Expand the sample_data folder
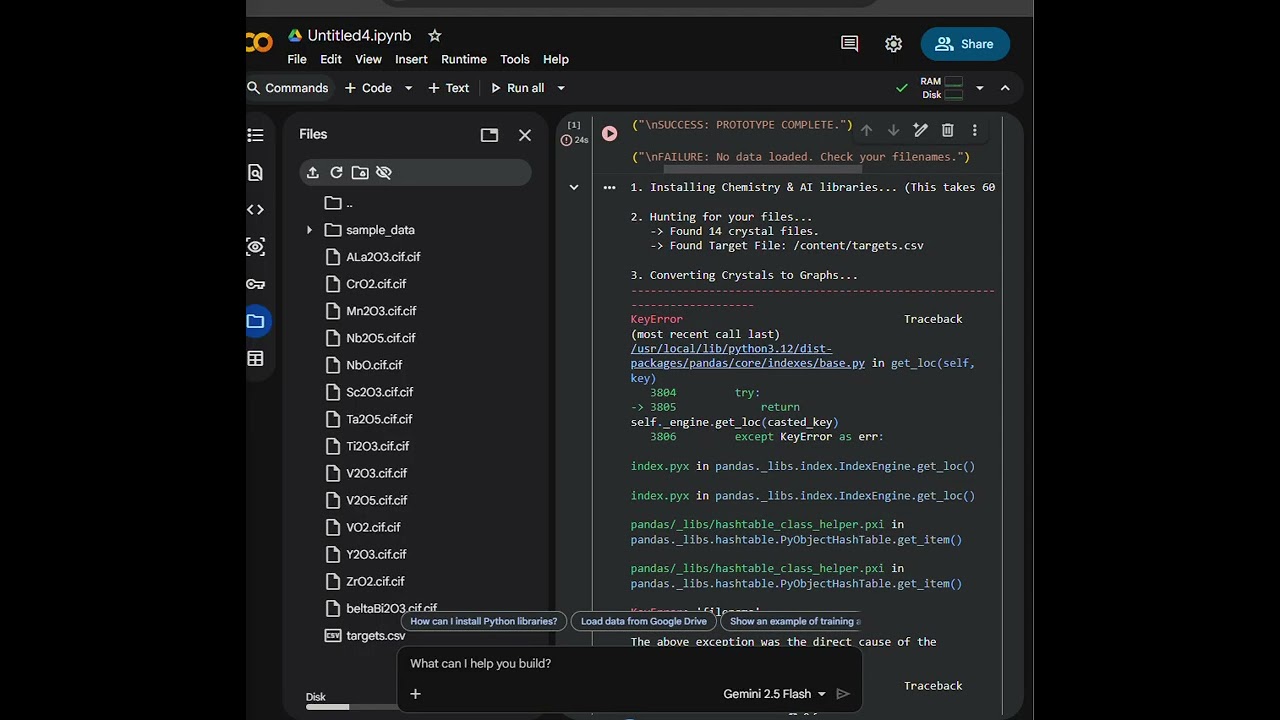Viewport: 1280px width, 720px height. click(x=309, y=230)
